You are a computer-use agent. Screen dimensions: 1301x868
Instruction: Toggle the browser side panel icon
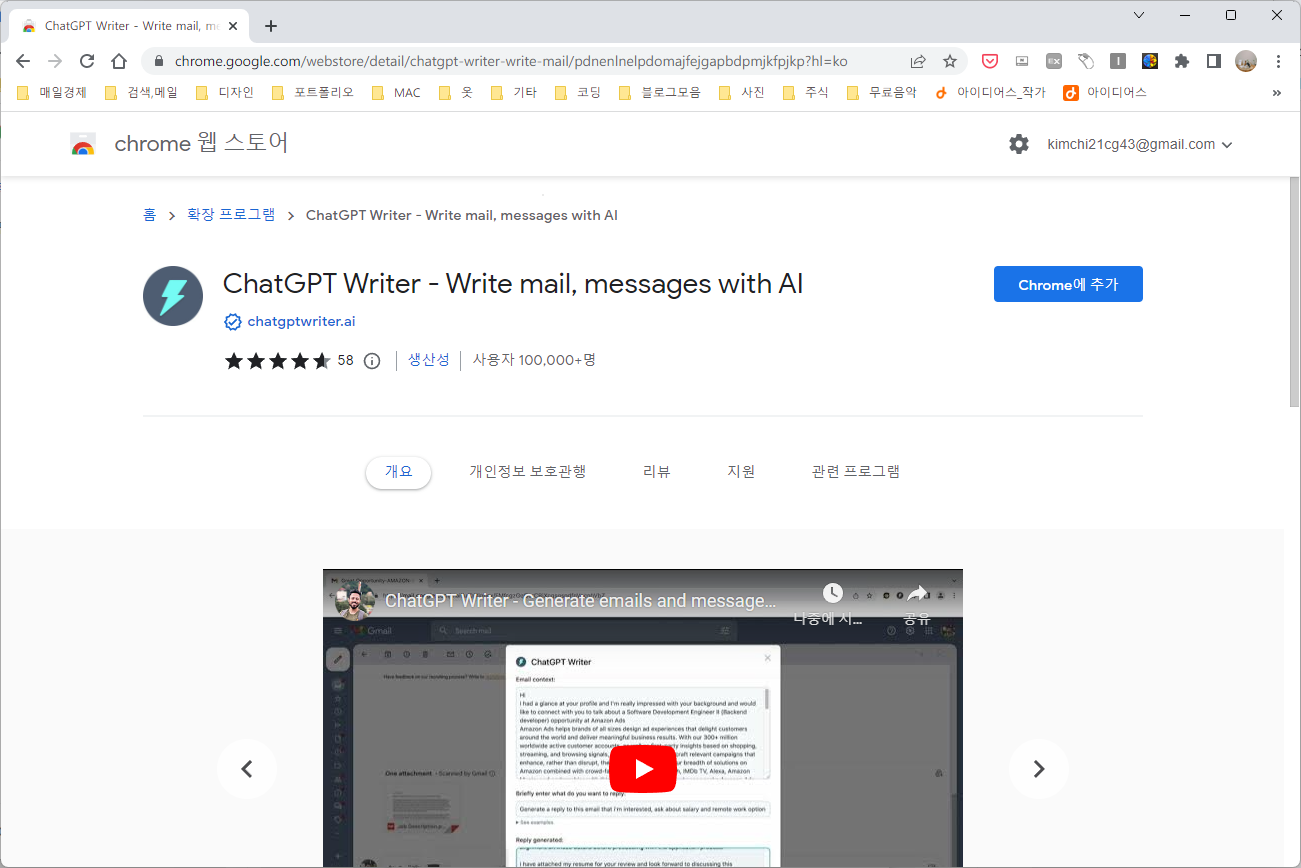pos(1214,61)
